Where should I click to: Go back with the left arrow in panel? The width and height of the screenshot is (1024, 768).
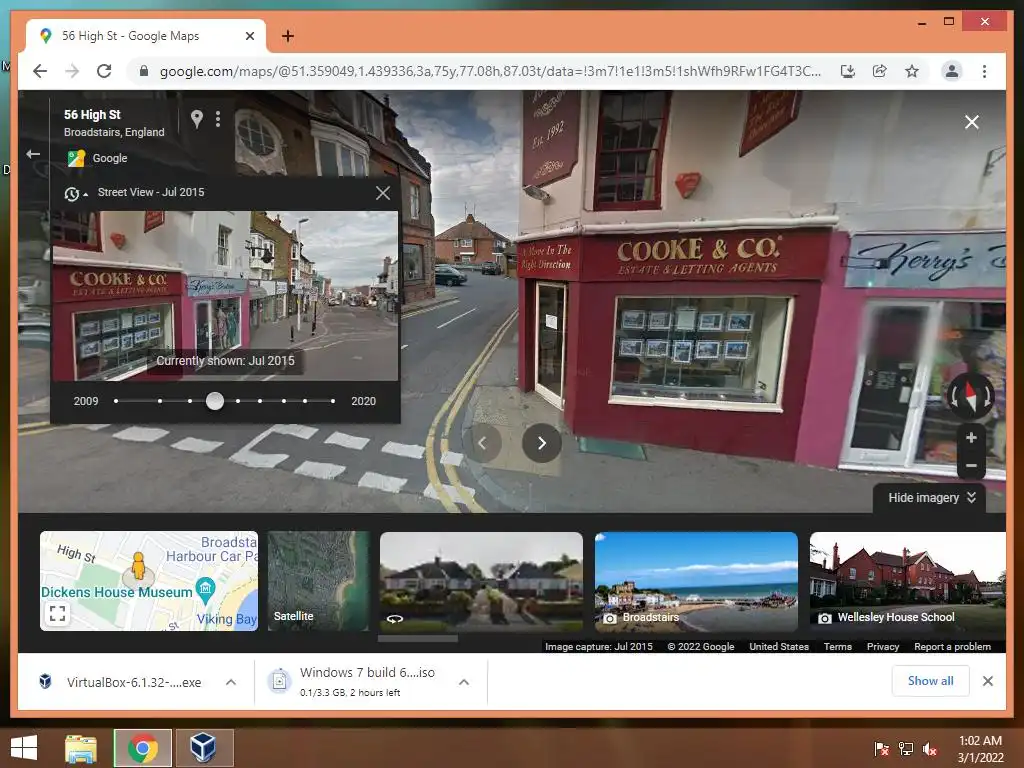click(x=33, y=154)
